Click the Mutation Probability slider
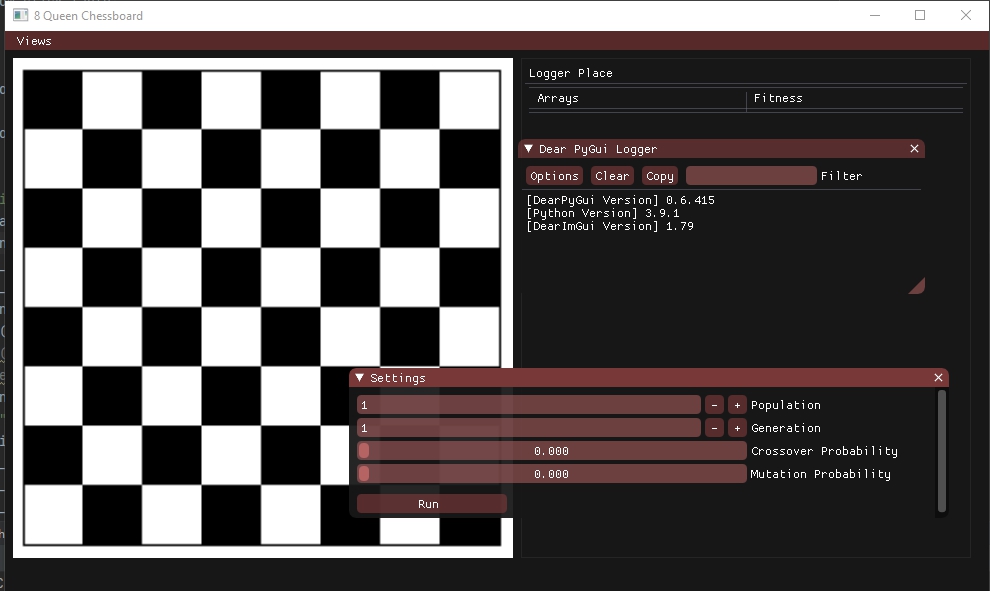The width and height of the screenshot is (990, 591). pos(551,474)
